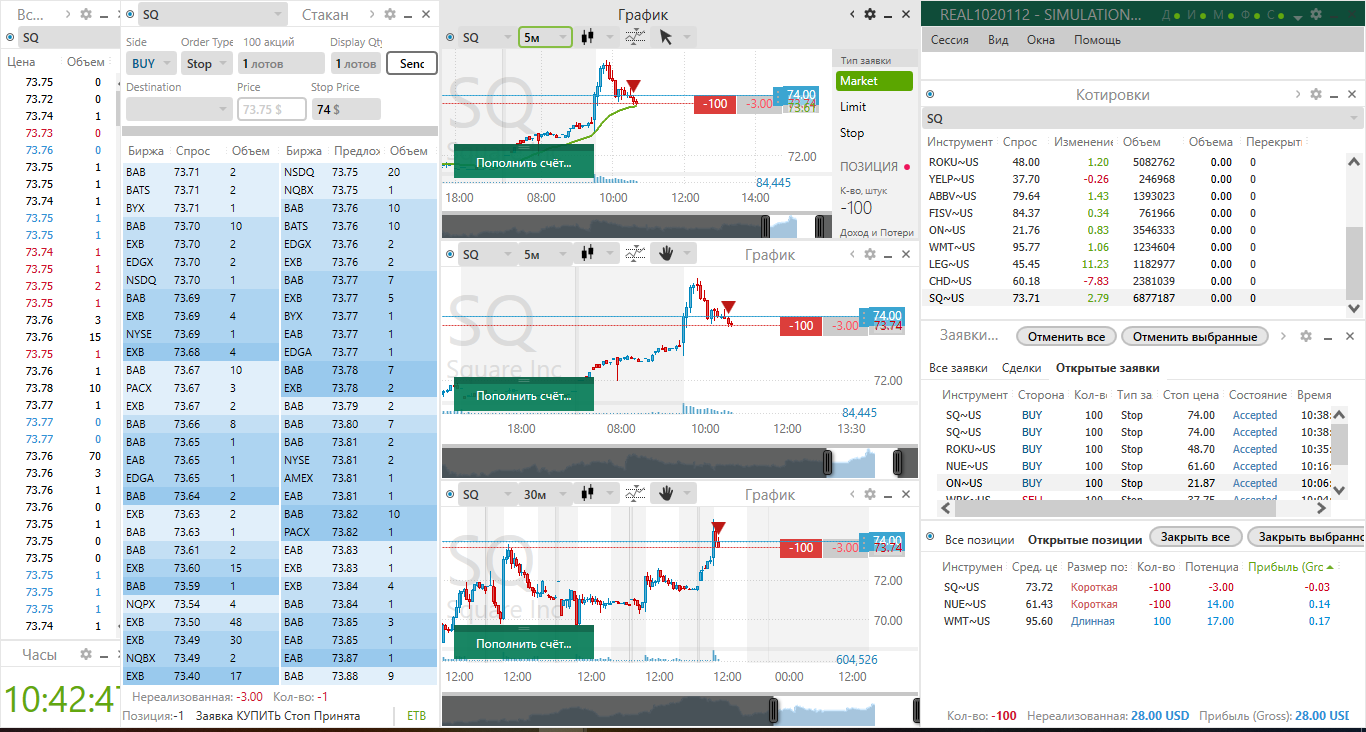The height and width of the screenshot is (732, 1366).
Task: Open the SQ symbol dropdown in the top chart
Action: tap(485, 37)
